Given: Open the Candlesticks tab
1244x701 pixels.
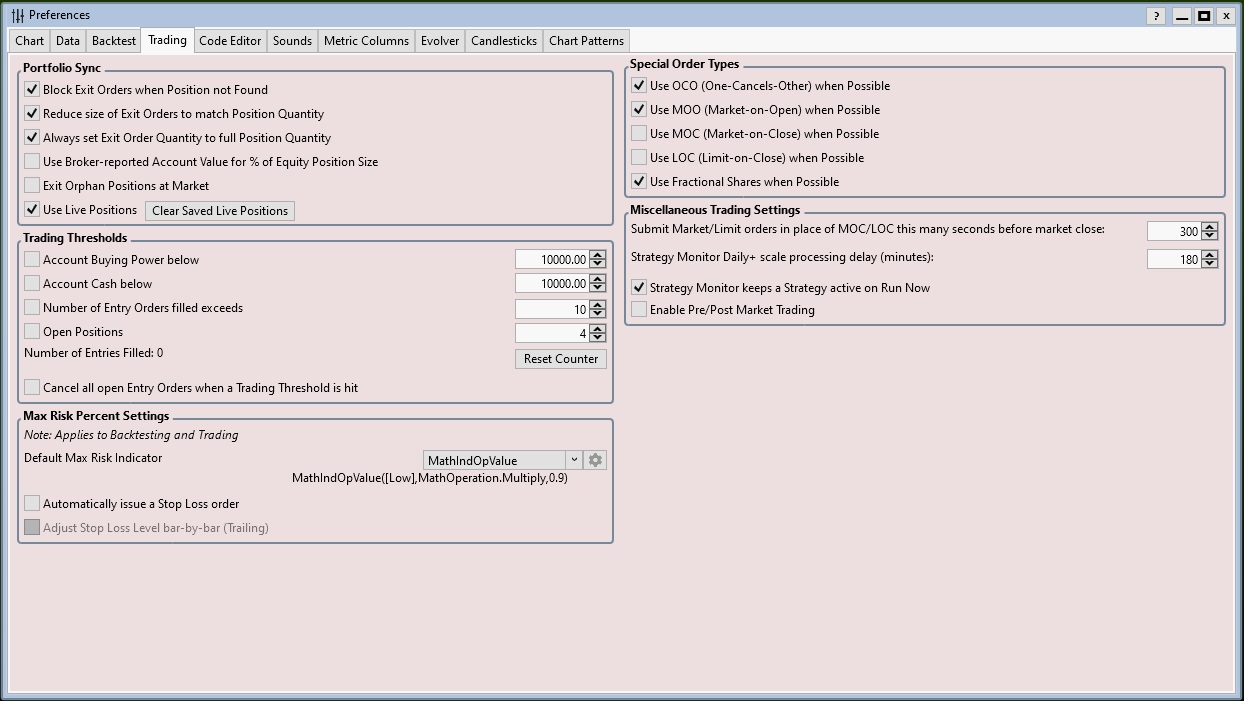Looking at the screenshot, I should (504, 41).
